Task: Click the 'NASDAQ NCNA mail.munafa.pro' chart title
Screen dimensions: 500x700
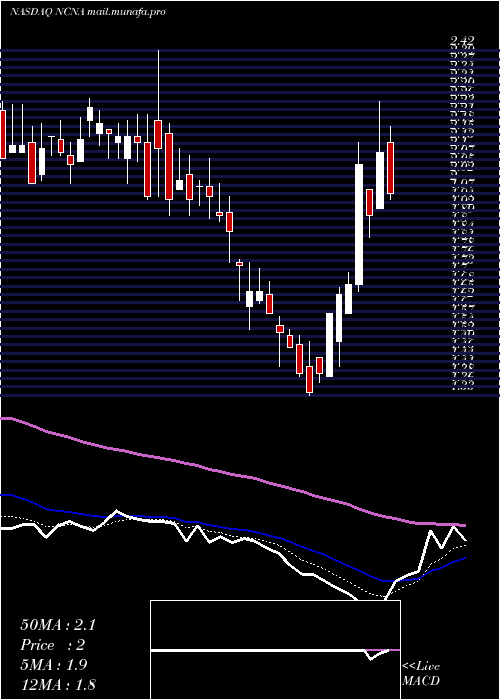Action: 88,12
